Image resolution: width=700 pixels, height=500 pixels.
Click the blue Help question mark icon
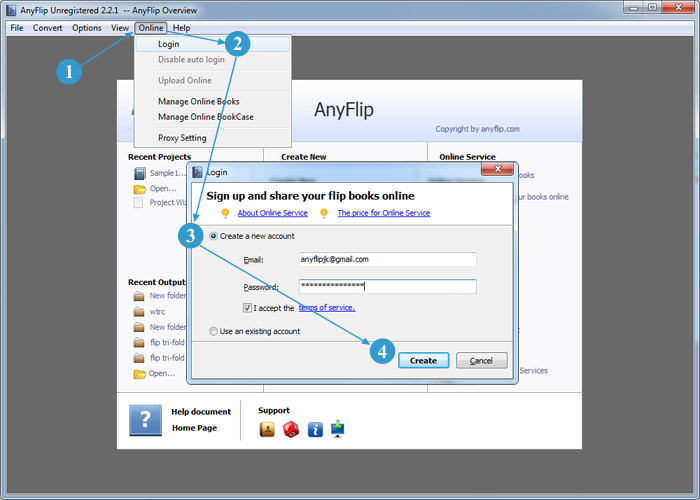[145, 421]
